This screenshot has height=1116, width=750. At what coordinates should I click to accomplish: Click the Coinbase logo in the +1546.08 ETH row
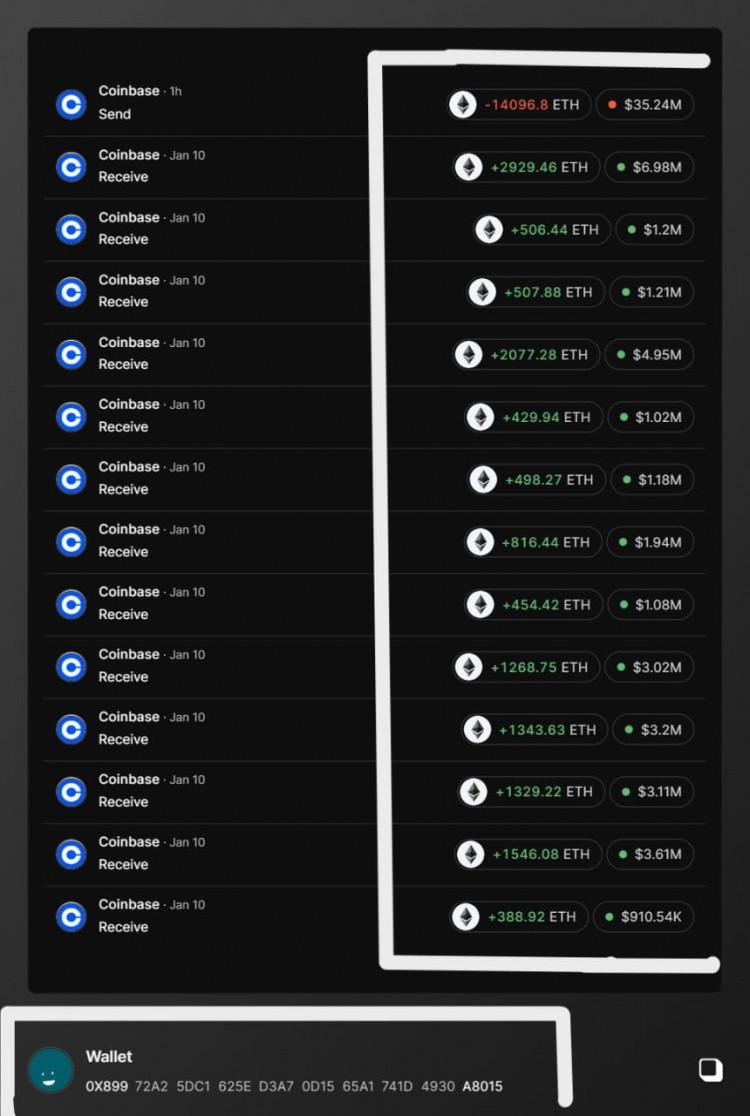[x=71, y=854]
